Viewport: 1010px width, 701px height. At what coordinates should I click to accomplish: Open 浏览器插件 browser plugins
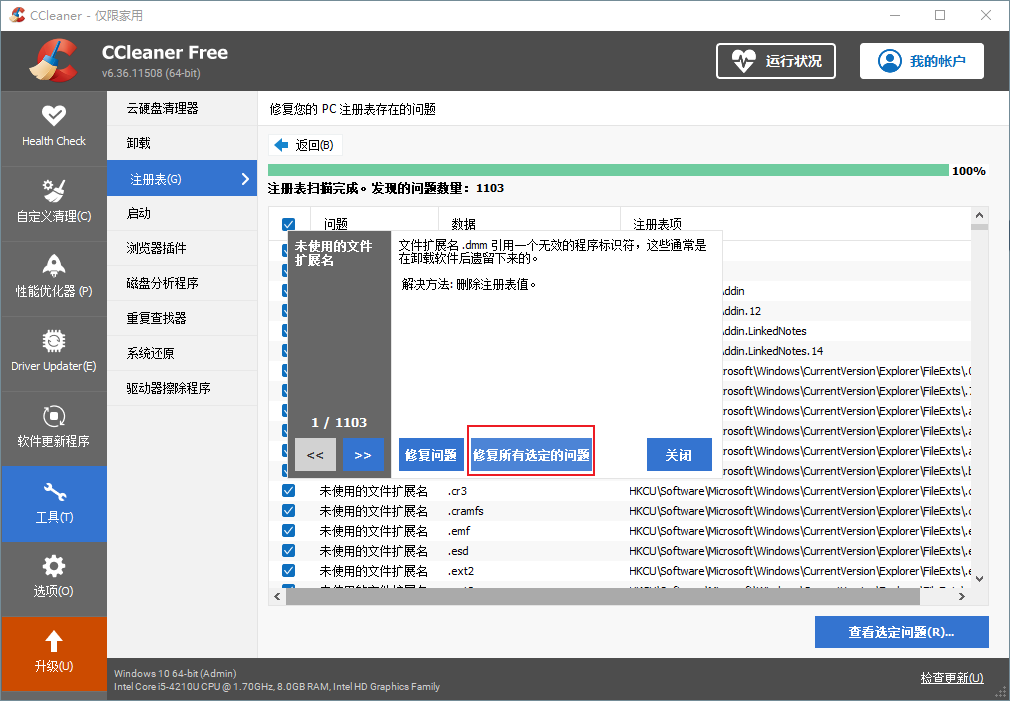182,248
